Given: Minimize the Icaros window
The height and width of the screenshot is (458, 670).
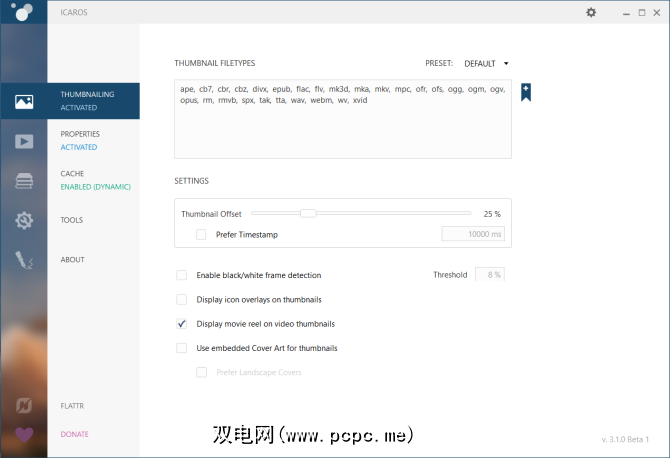Looking at the screenshot, I should pos(626,13).
